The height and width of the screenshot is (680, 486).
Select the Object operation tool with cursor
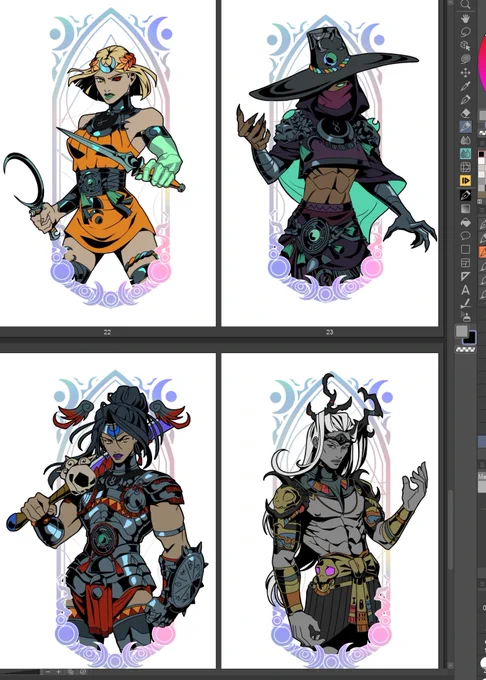465,45
